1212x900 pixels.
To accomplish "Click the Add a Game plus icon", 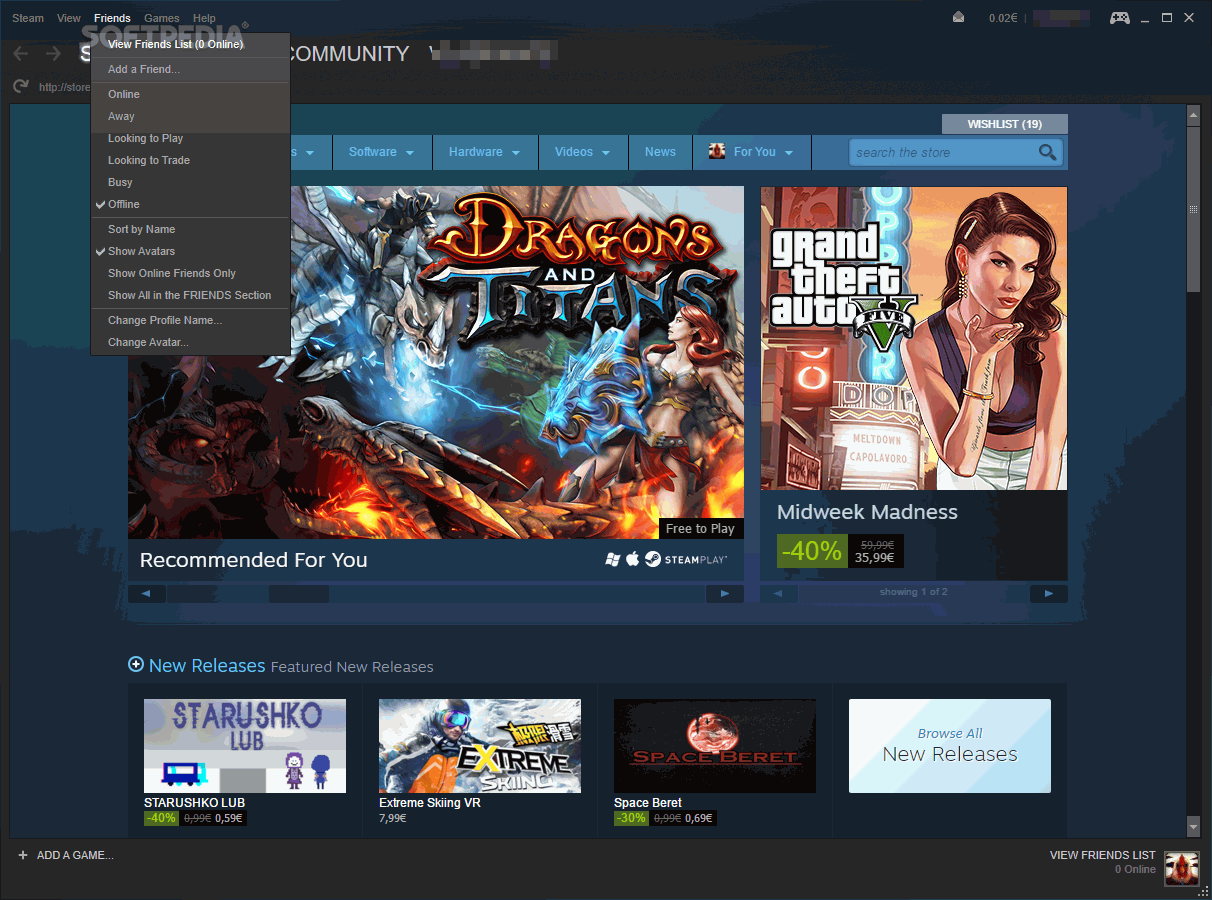I will pyautogui.click(x=23, y=855).
